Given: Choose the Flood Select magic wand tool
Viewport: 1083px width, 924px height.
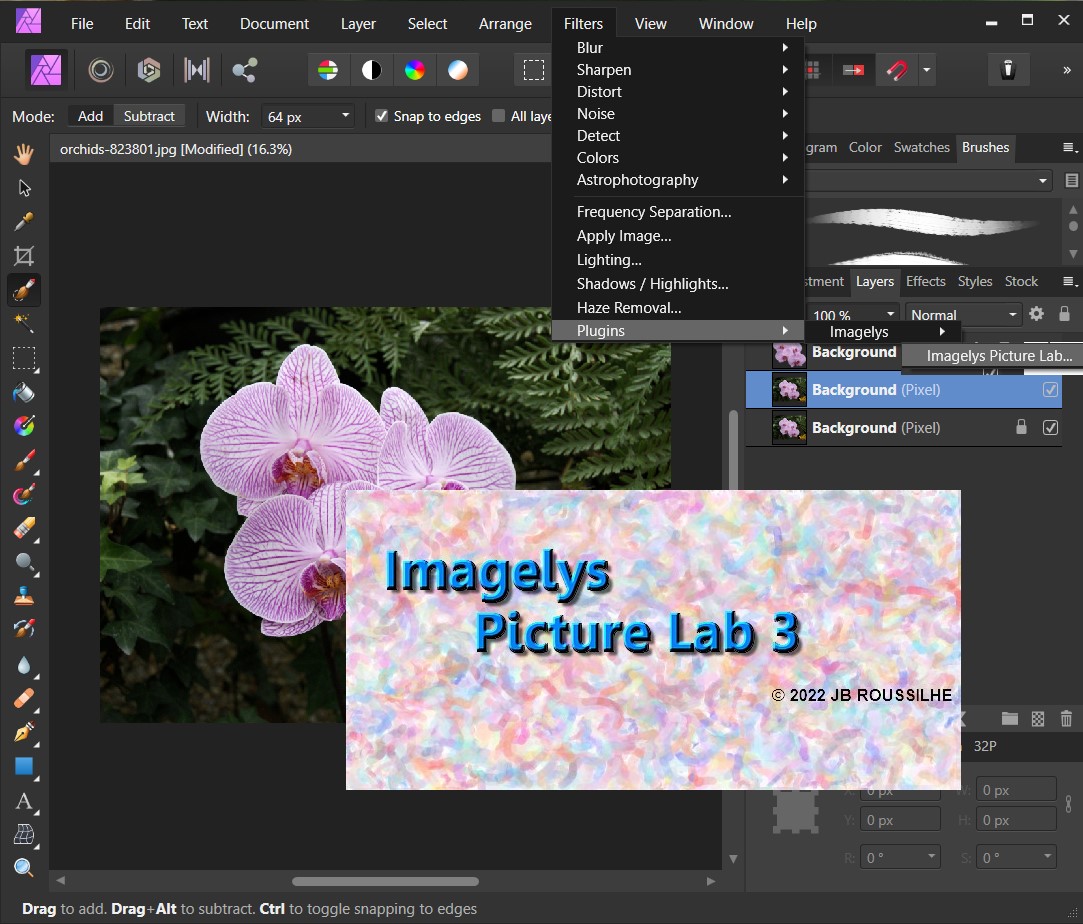Looking at the screenshot, I should (23, 323).
